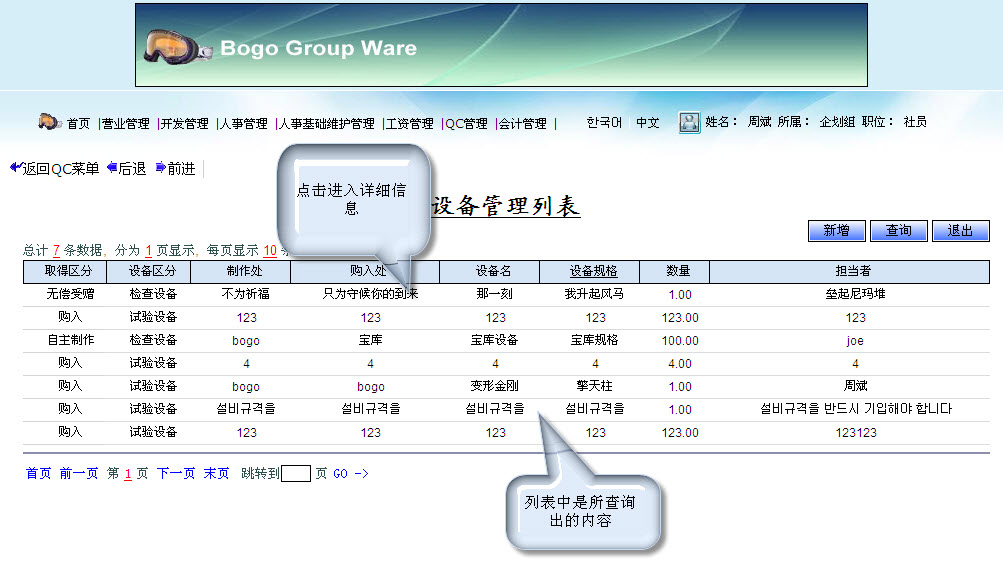Open the 首页 menu item
This screenshot has width=1003, height=570.
tap(78, 123)
